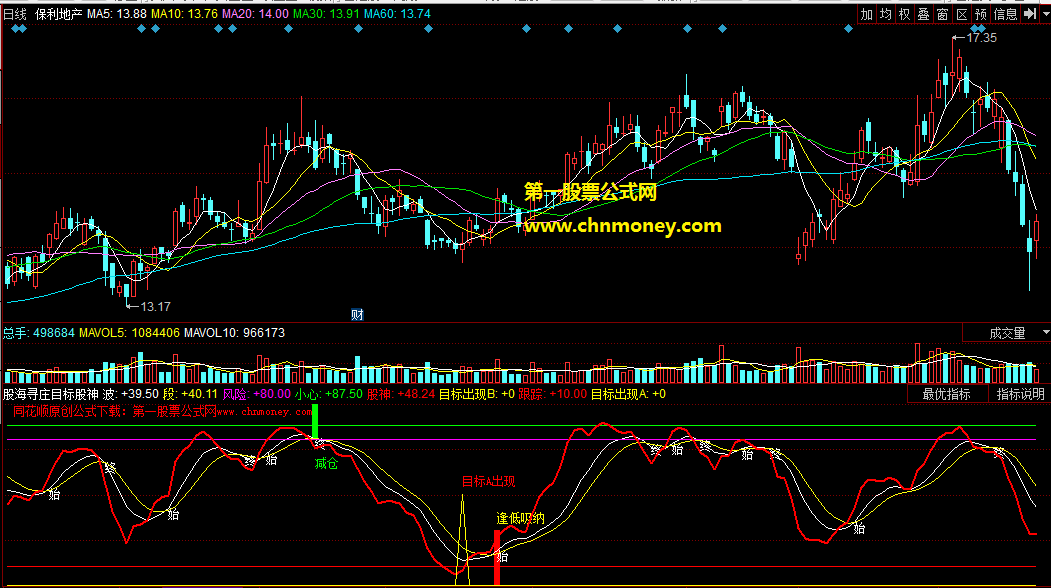Click the 总手: 498684 volume value
The height and width of the screenshot is (588, 1051).
point(39,333)
